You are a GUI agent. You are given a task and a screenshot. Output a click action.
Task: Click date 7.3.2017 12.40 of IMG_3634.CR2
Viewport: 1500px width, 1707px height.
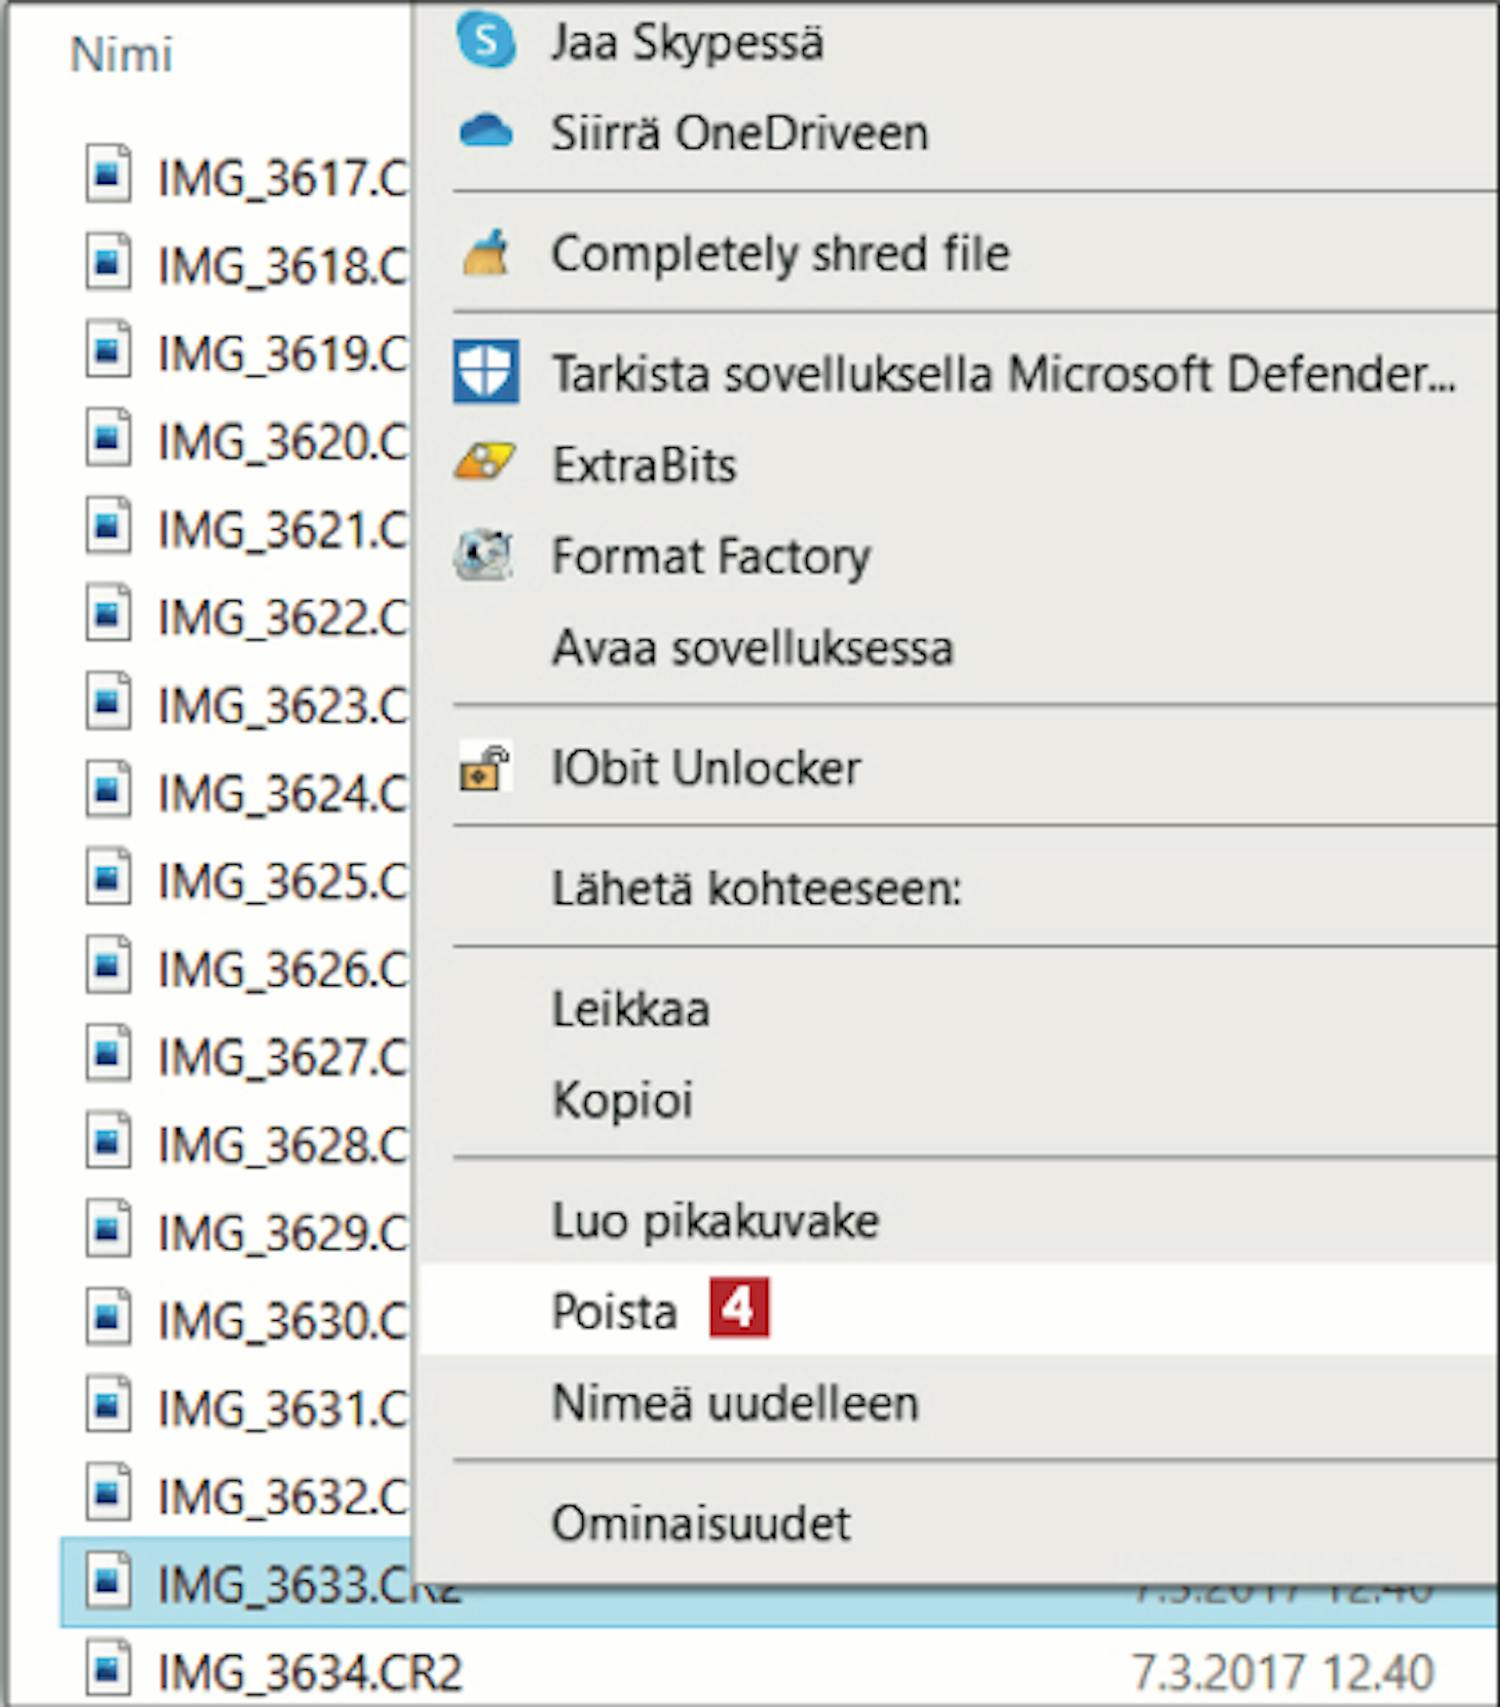coord(1283,1672)
